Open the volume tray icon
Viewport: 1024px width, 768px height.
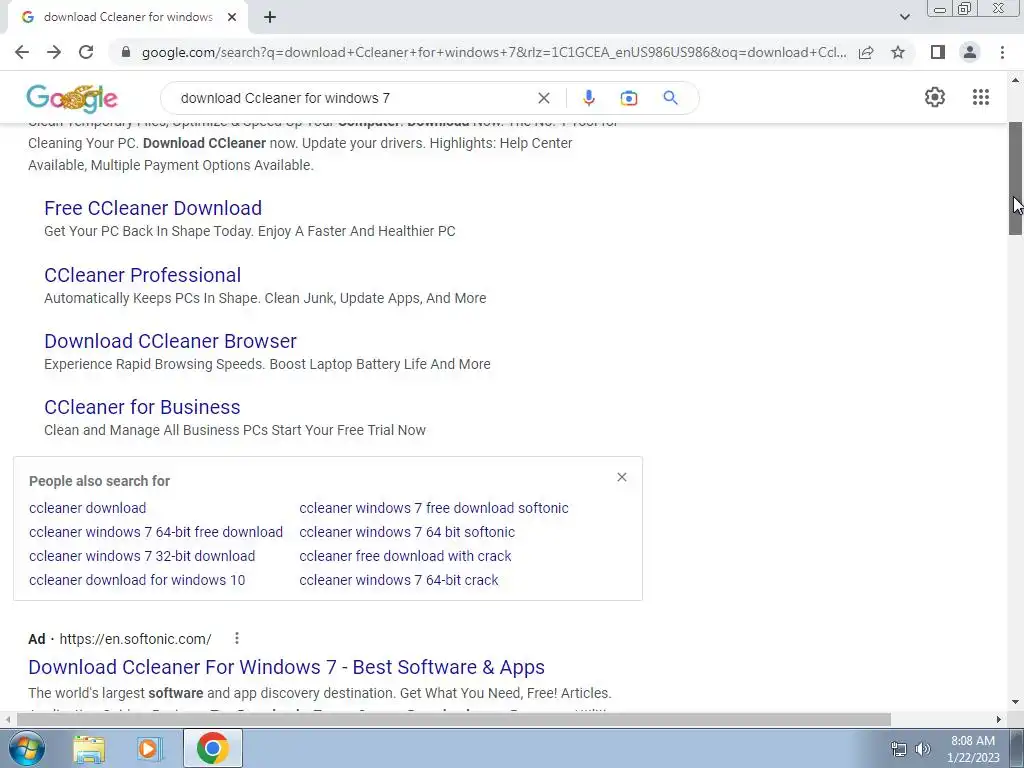click(923, 749)
